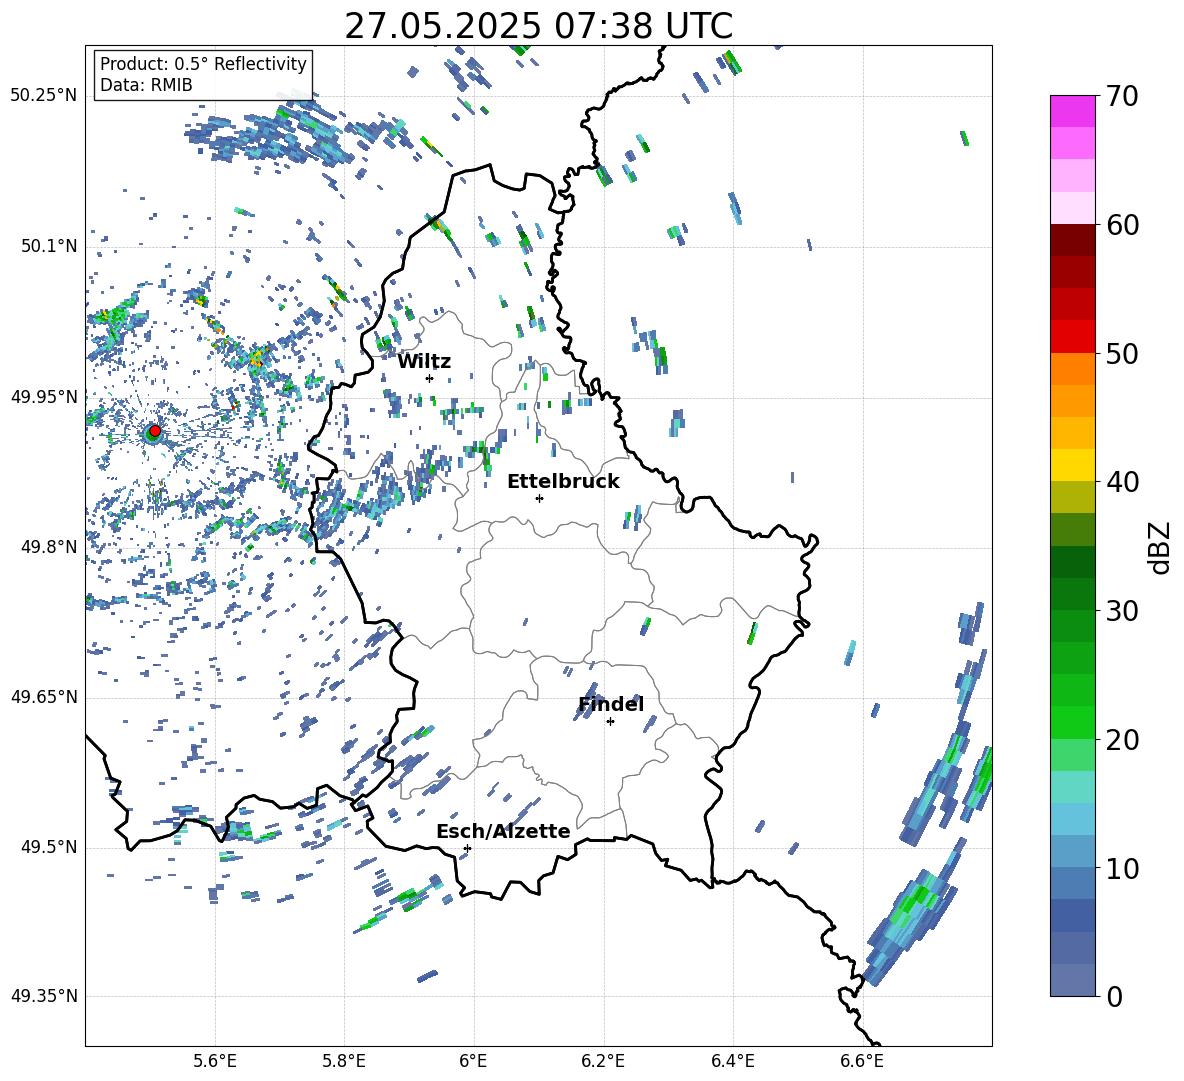This screenshot has height=1081, width=1184.
Task: Select the Findel station label
Action: click(x=611, y=704)
